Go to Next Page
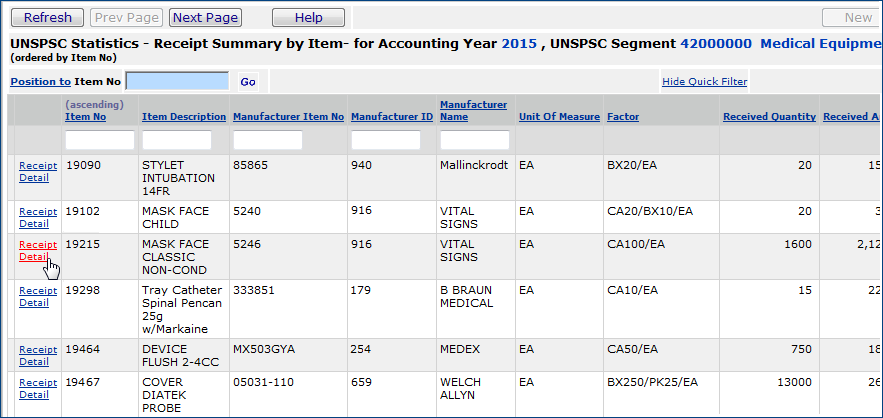 [206, 18]
